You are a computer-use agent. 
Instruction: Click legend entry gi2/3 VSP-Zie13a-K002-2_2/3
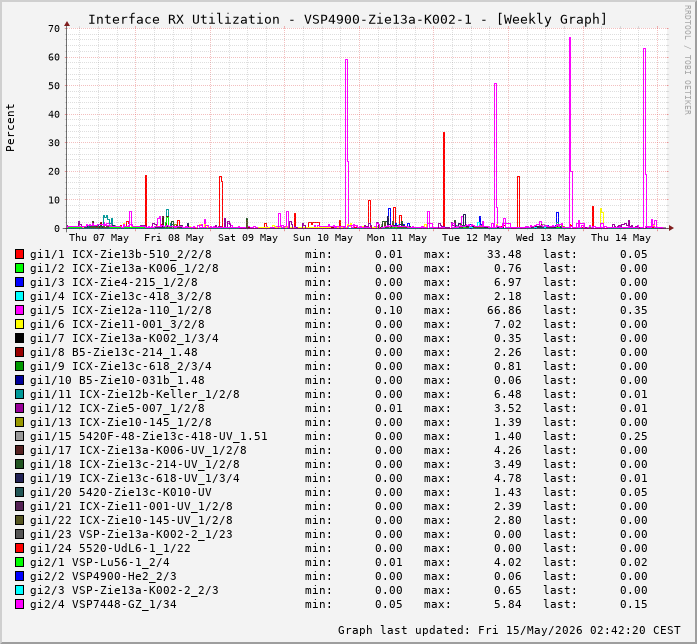click(124, 590)
